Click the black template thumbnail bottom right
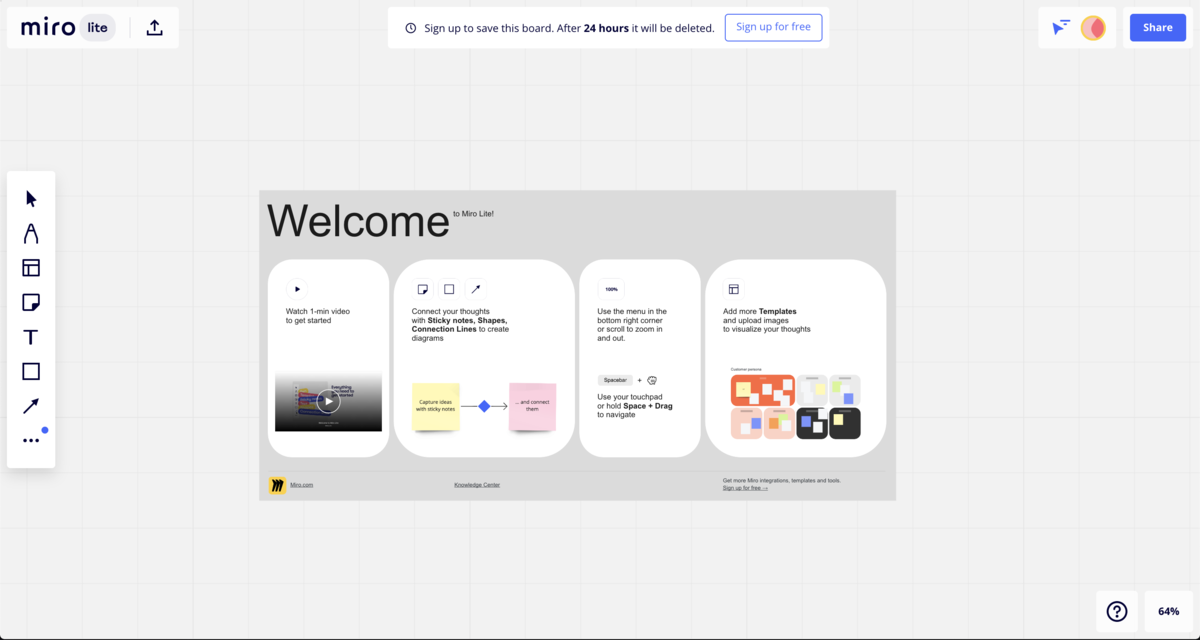 [x=844, y=423]
